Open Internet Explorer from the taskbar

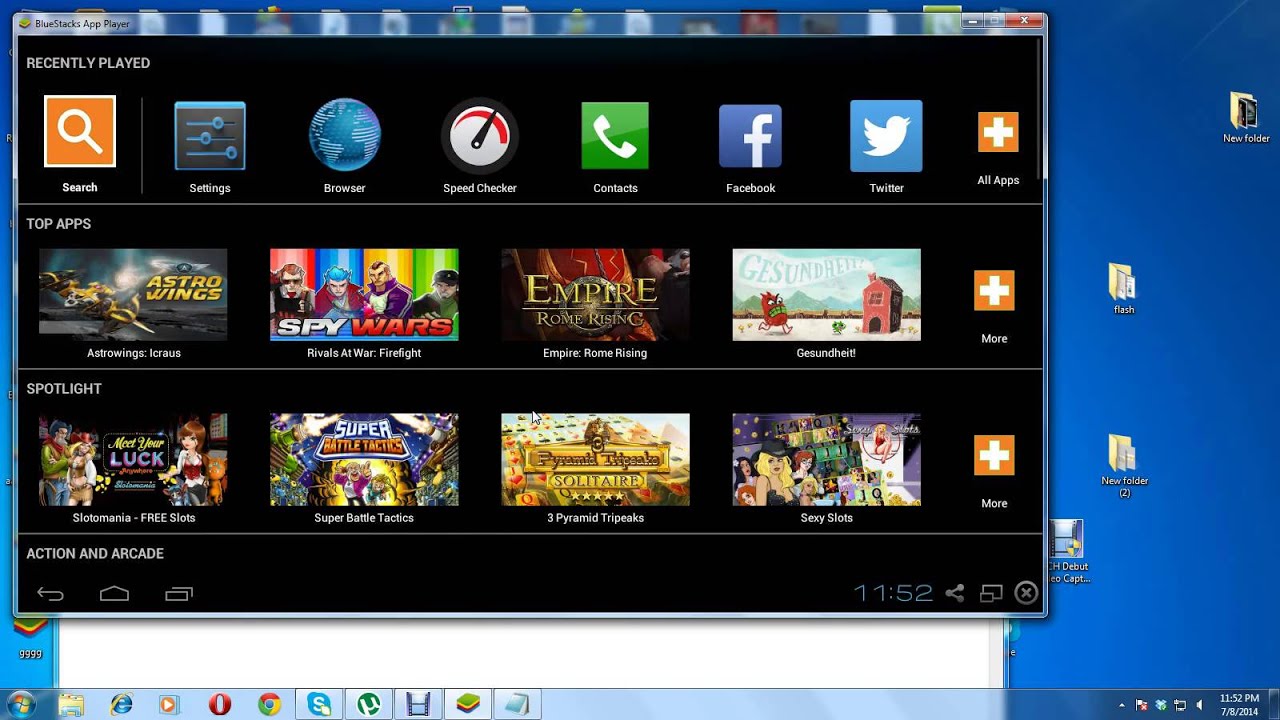click(122, 705)
